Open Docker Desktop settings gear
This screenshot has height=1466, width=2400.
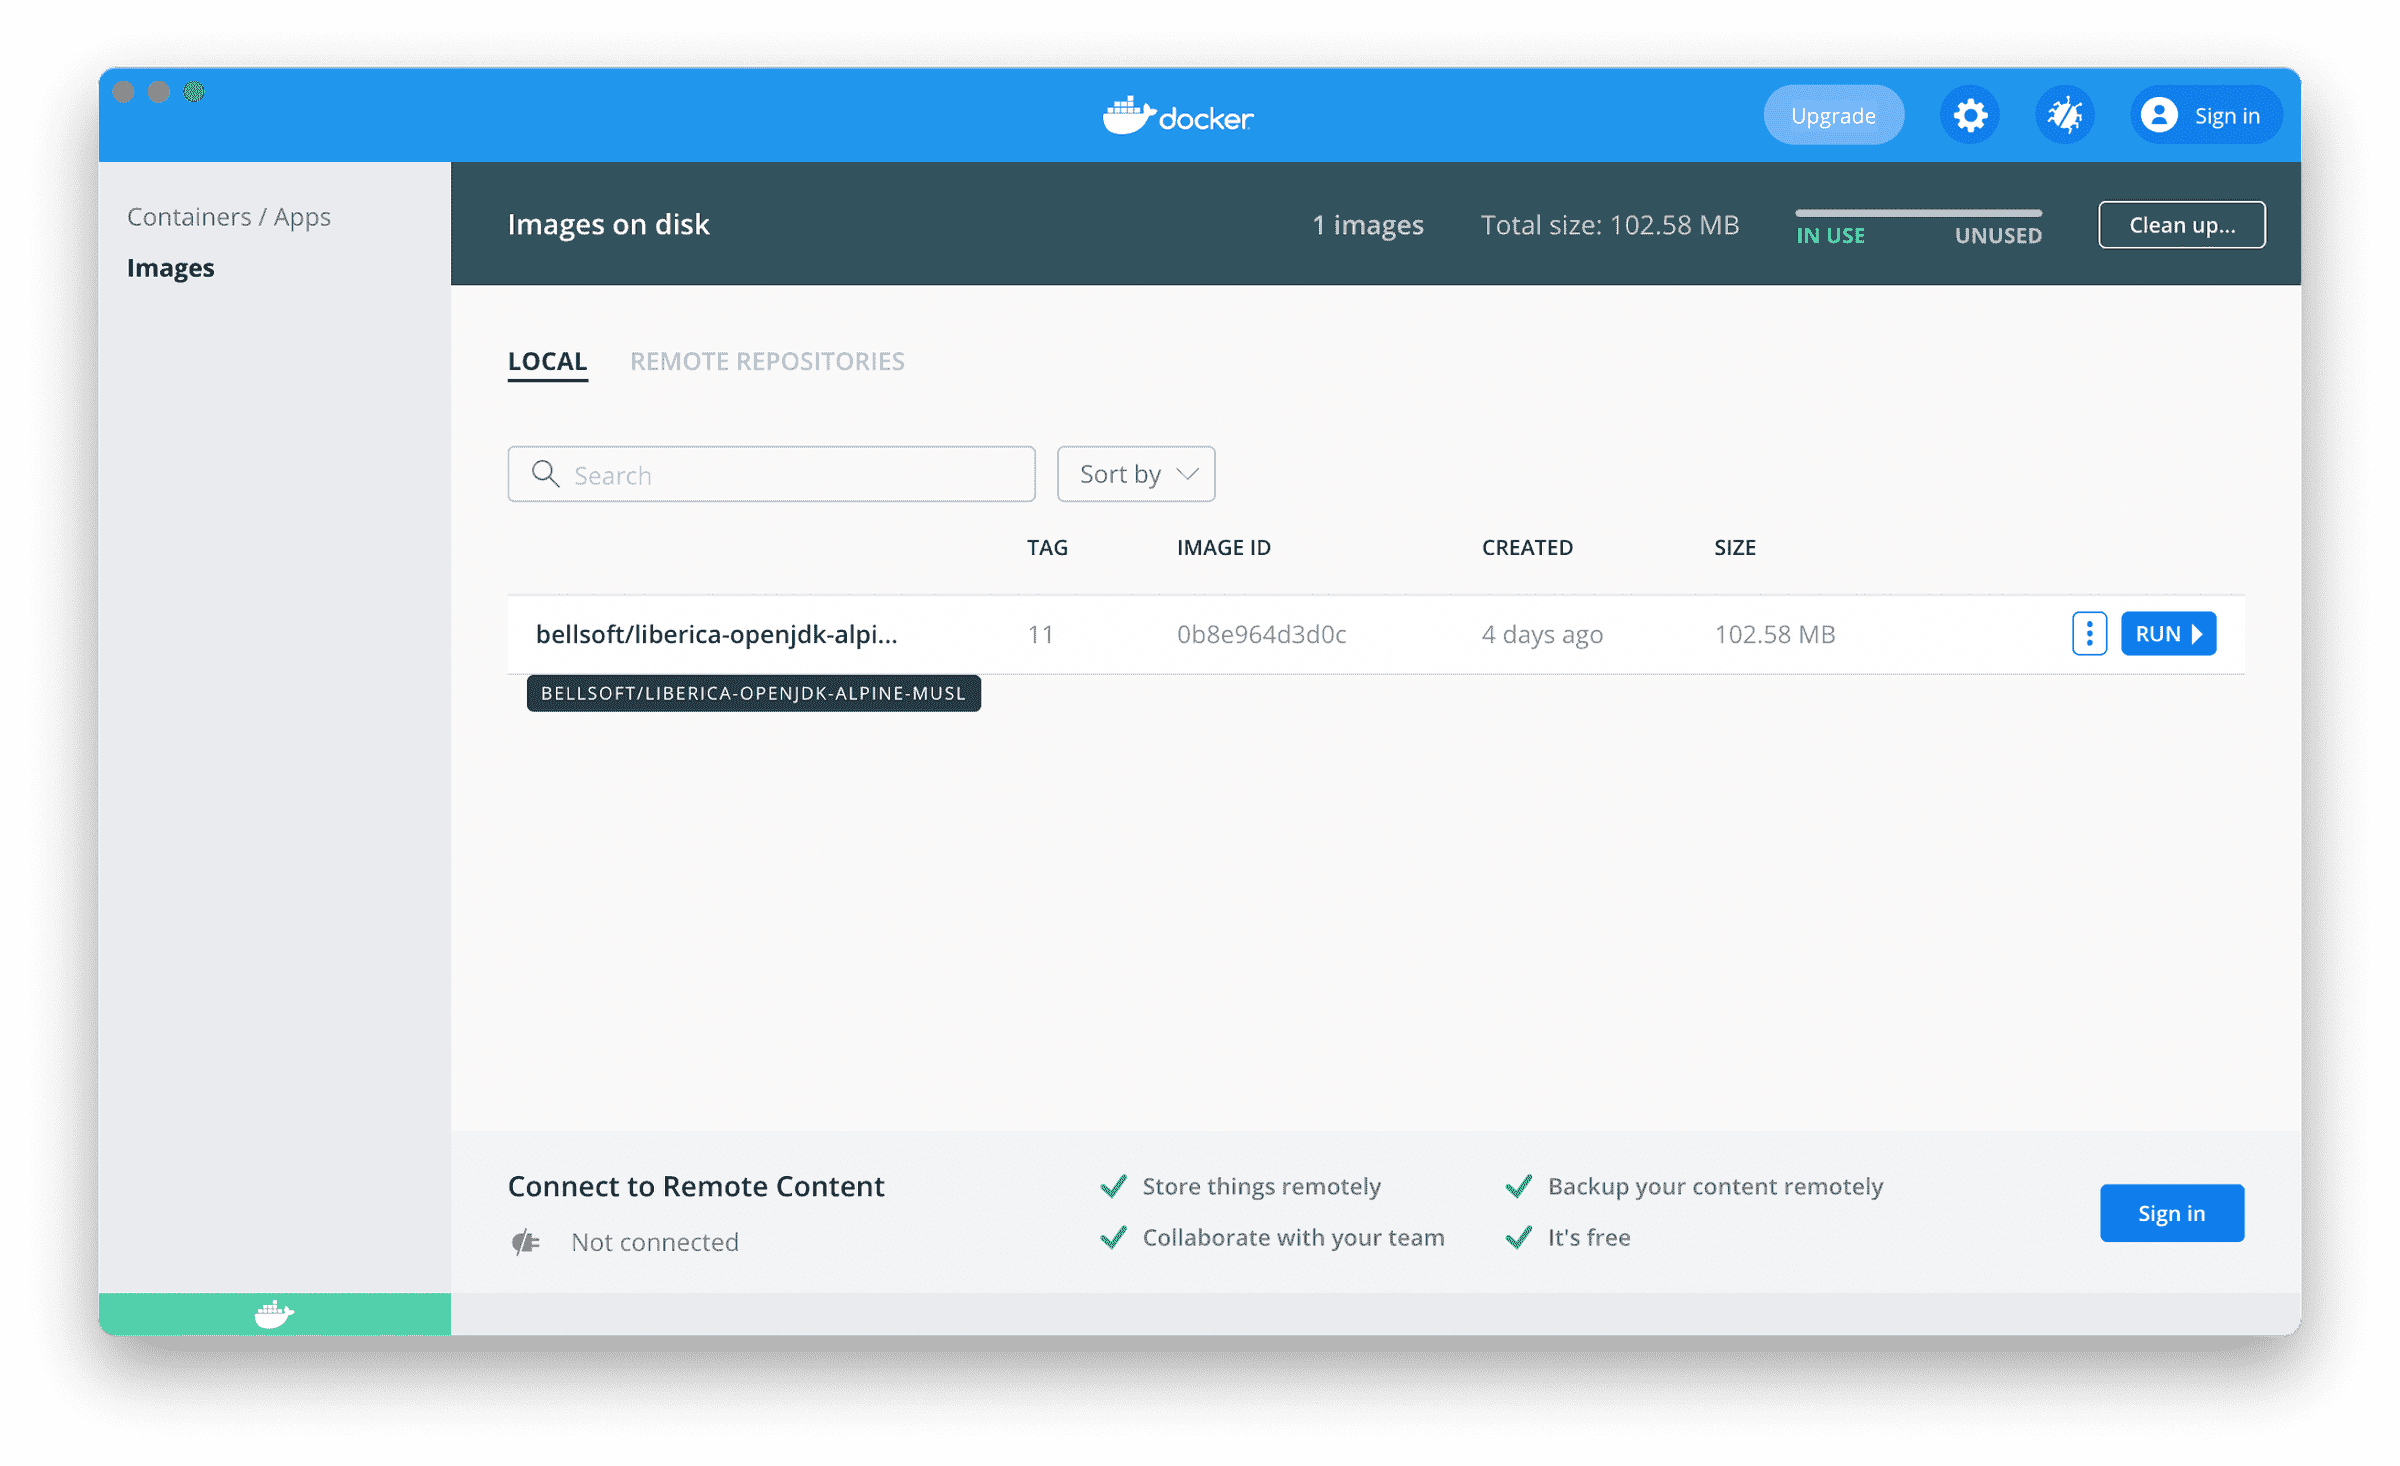pyautogui.click(x=1969, y=114)
